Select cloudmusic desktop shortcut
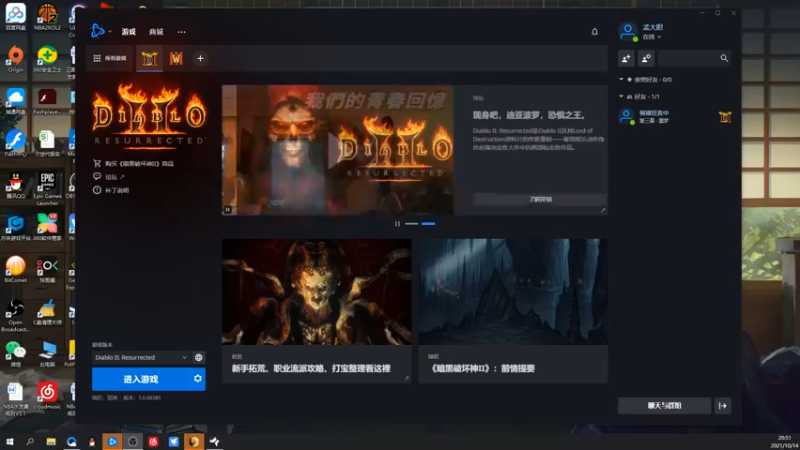800x450 pixels. 47,396
